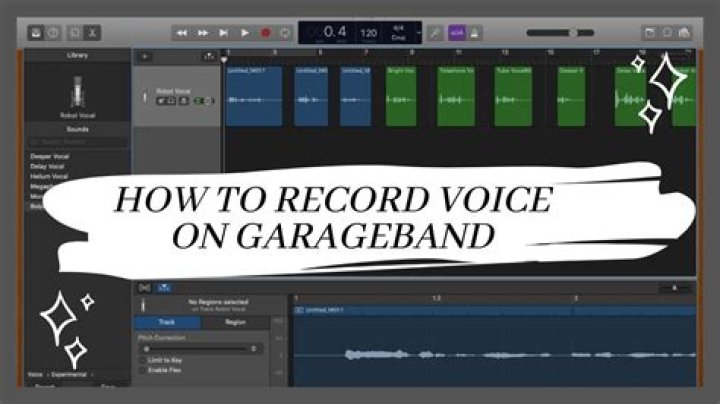The width and height of the screenshot is (720, 404).
Task: Open the Voice category in library path
Action: click(x=34, y=375)
